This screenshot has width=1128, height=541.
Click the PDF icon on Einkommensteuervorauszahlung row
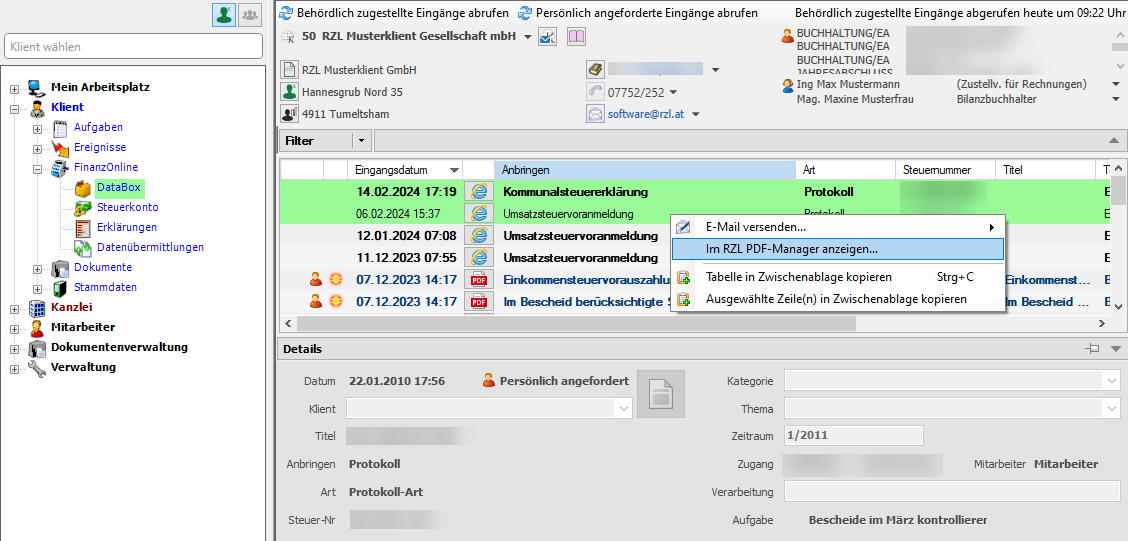pos(479,280)
